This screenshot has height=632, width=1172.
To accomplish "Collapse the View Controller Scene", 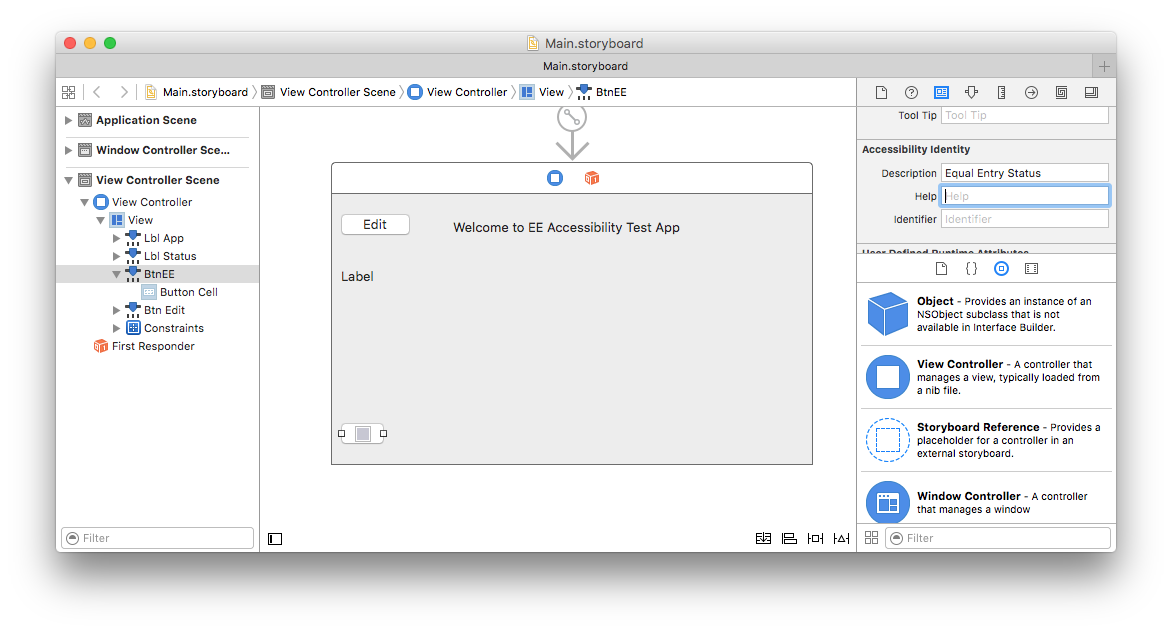I will pos(69,180).
